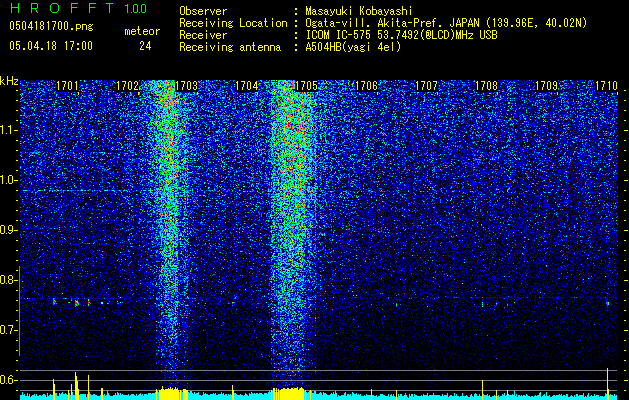Click the 1709 time marker
629x400 pixels.
point(546,86)
